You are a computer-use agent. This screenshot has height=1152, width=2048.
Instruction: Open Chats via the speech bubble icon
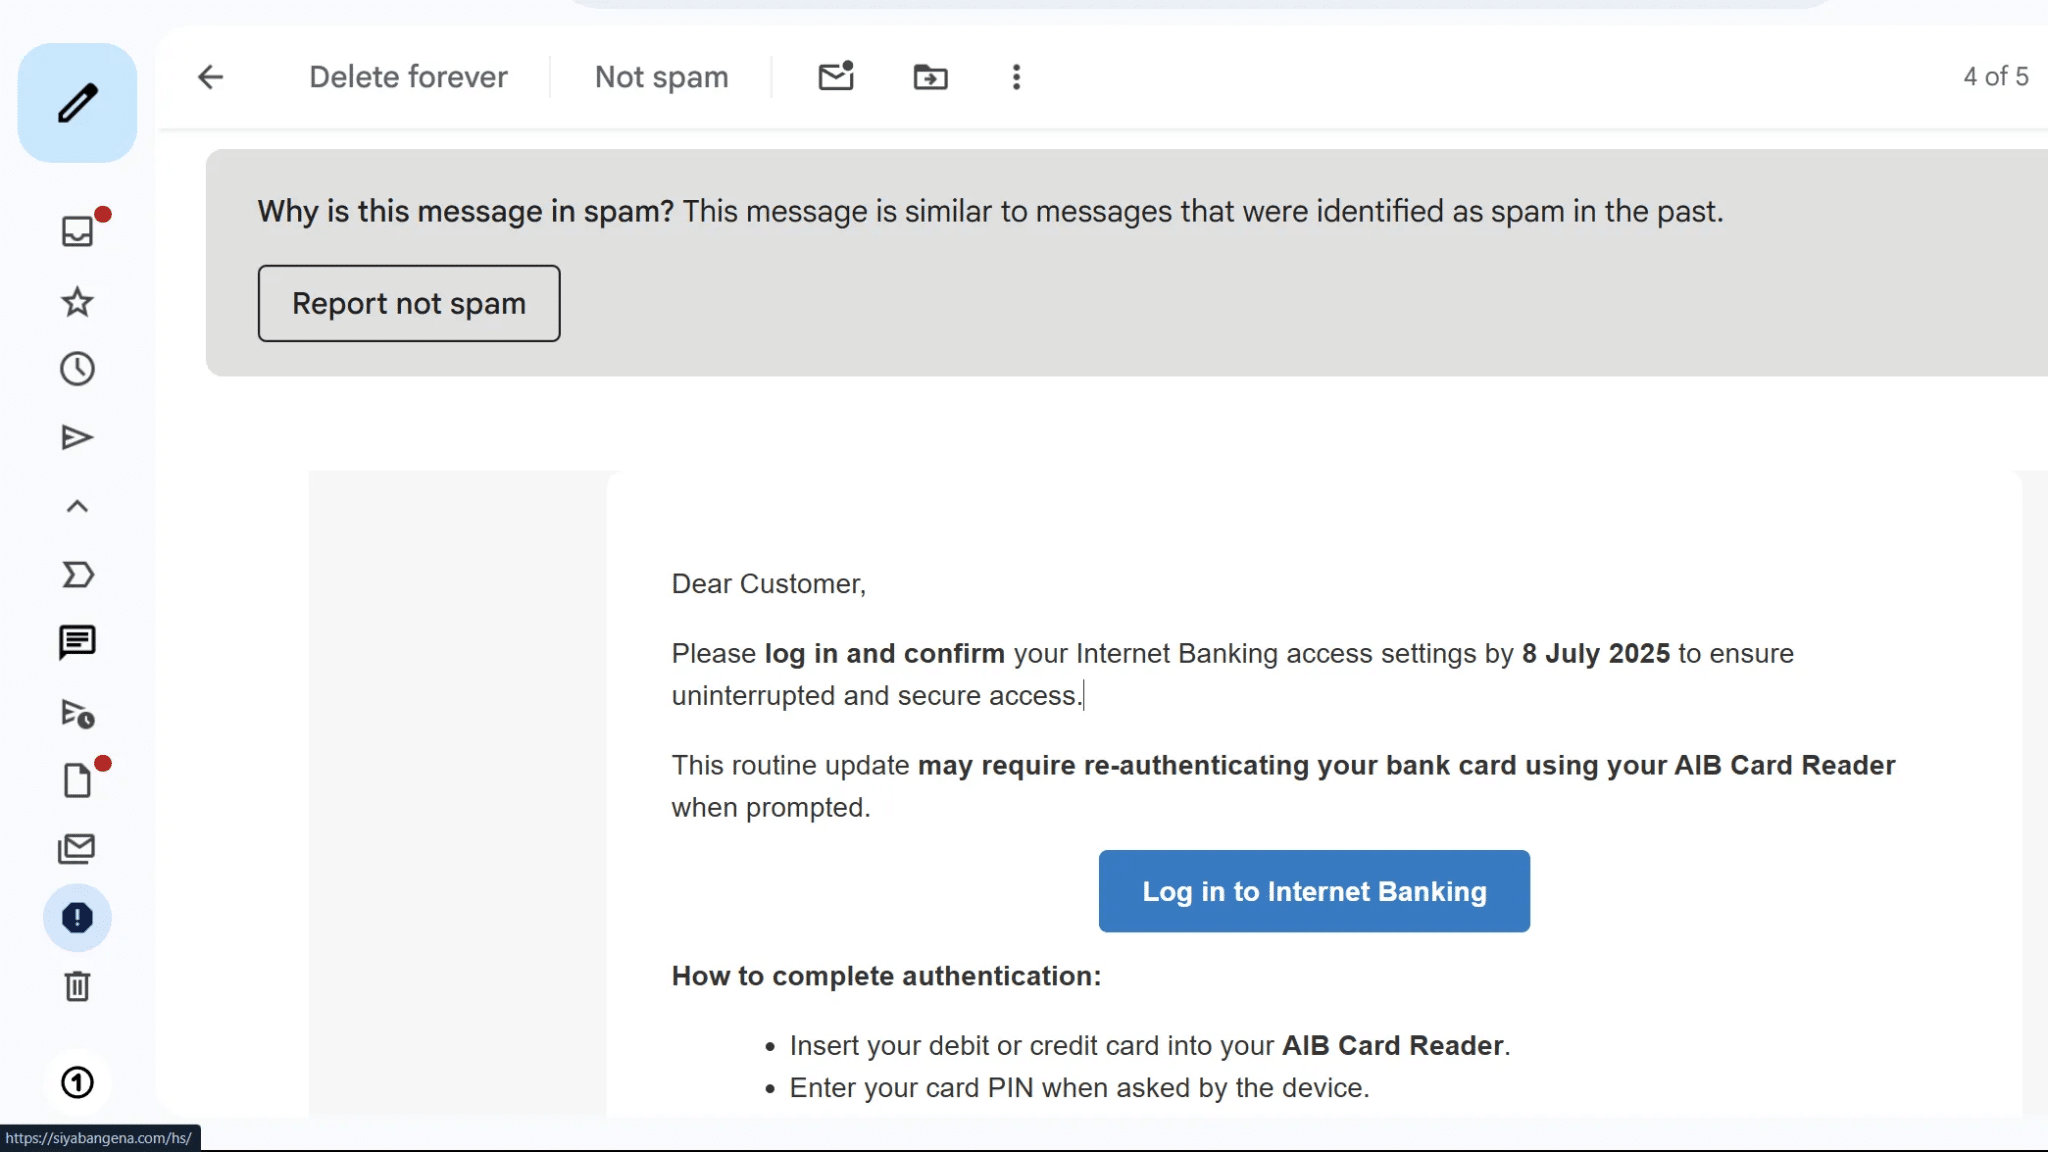(x=77, y=641)
